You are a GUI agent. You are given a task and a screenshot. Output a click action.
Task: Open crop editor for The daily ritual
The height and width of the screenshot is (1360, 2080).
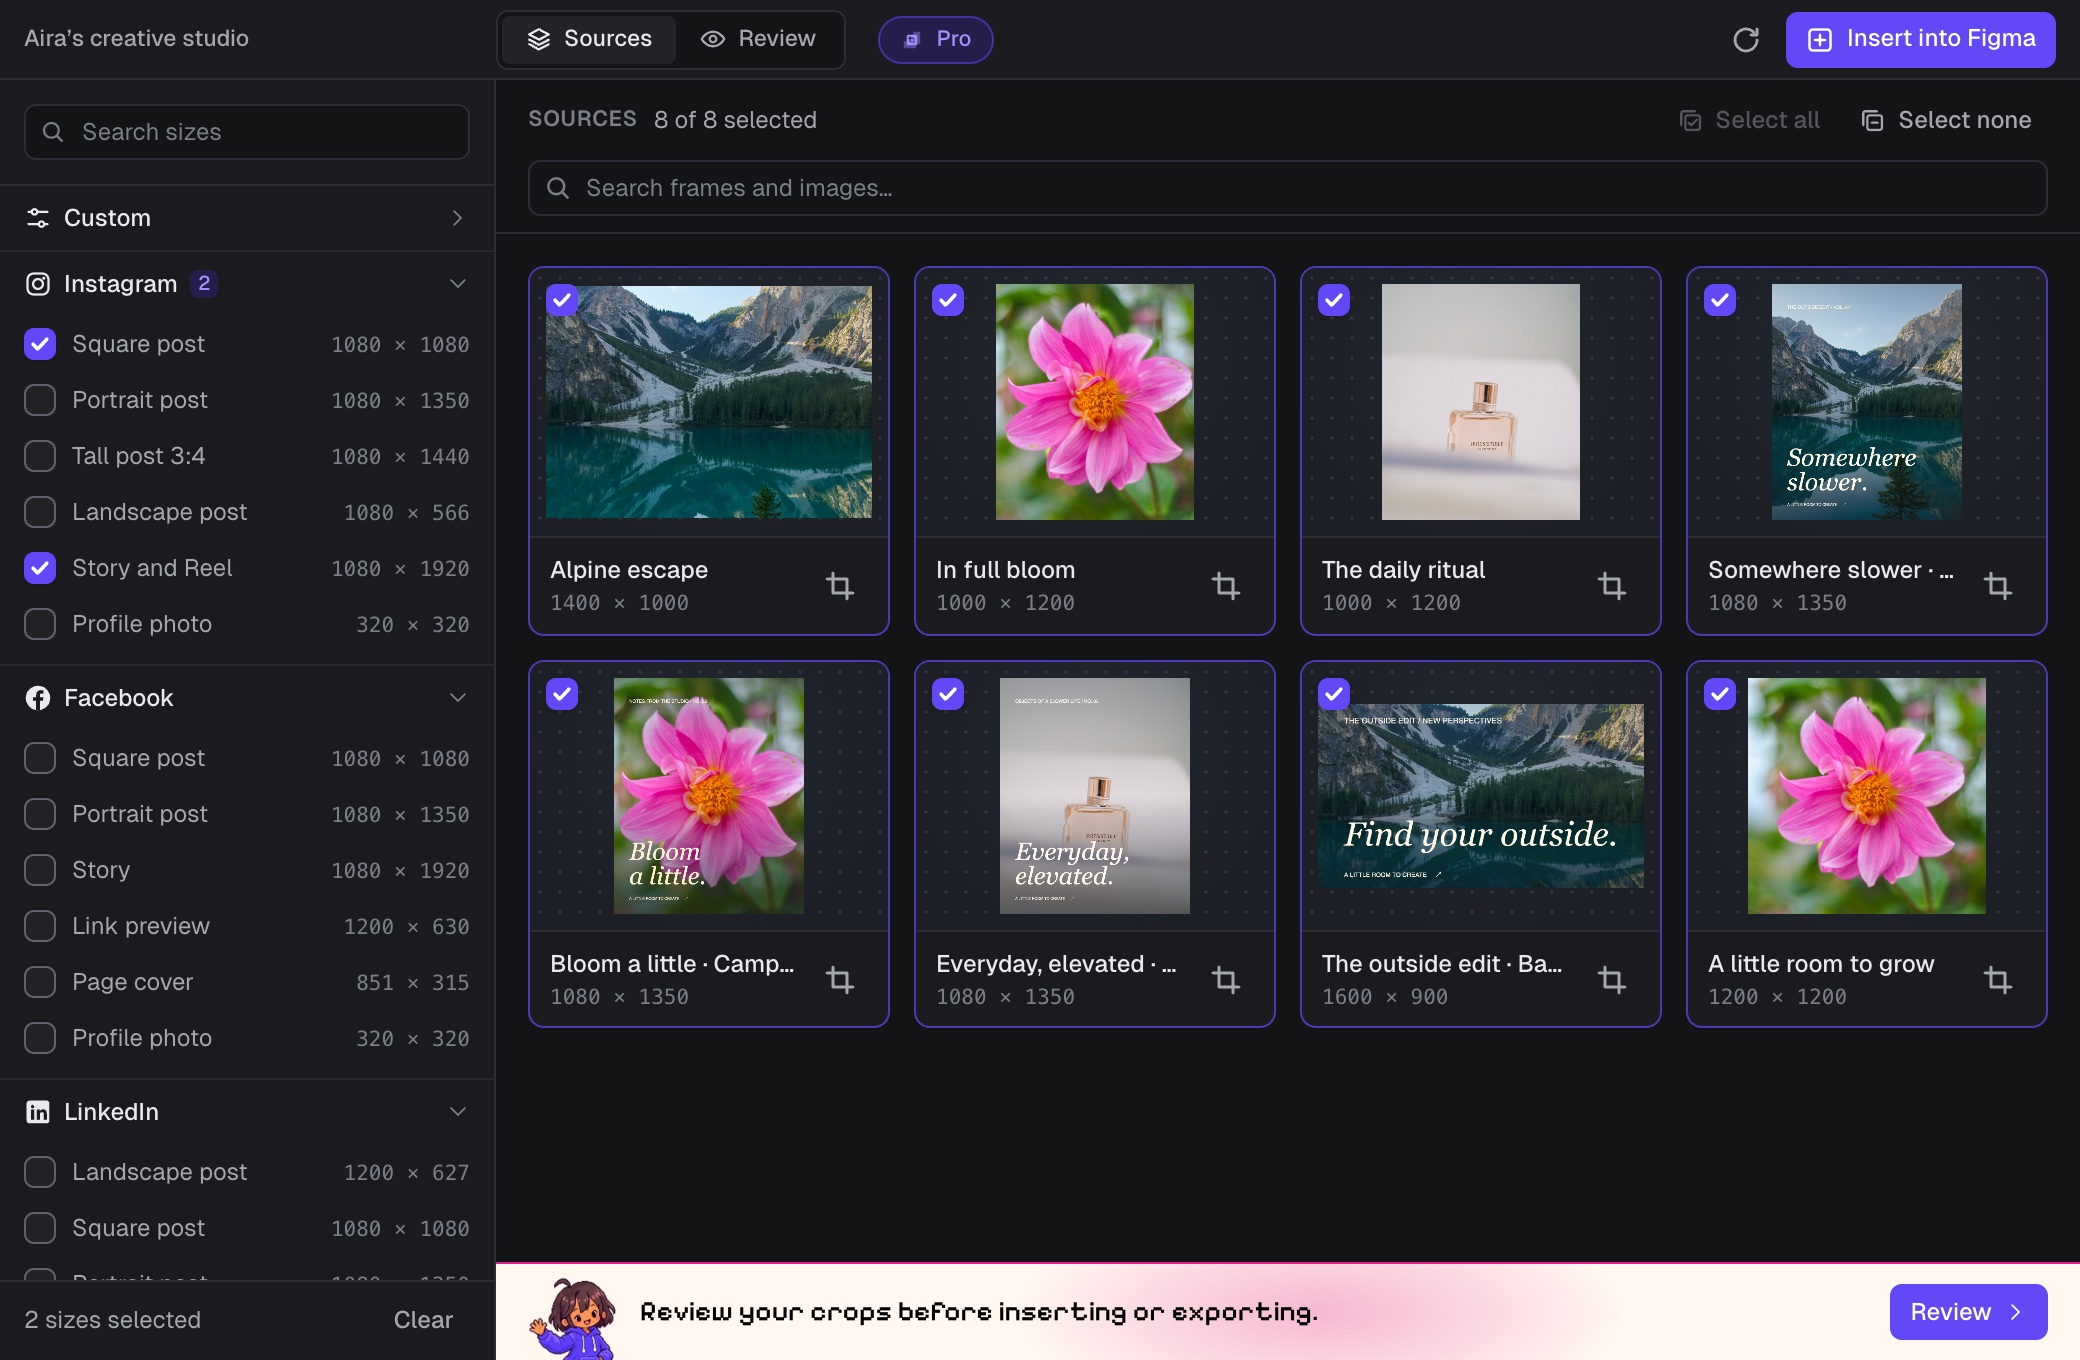[1612, 585]
